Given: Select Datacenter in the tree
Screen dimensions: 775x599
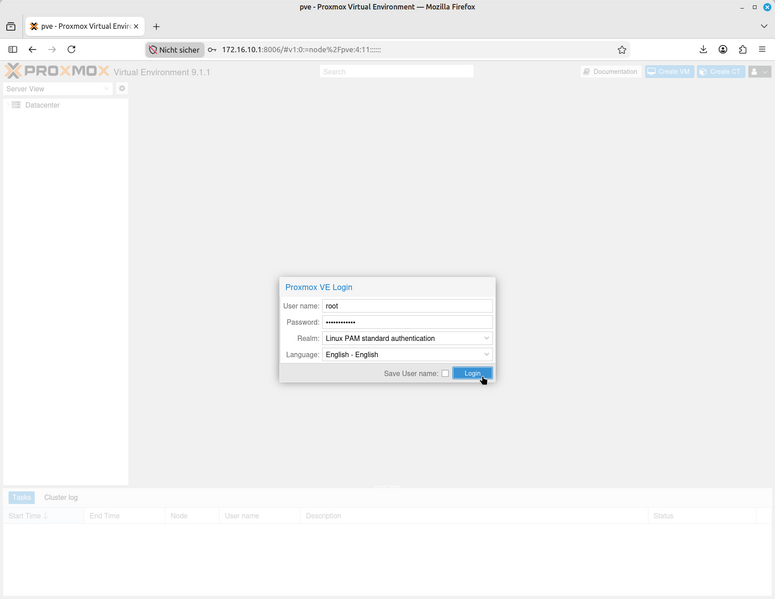Looking at the screenshot, I should (42, 105).
